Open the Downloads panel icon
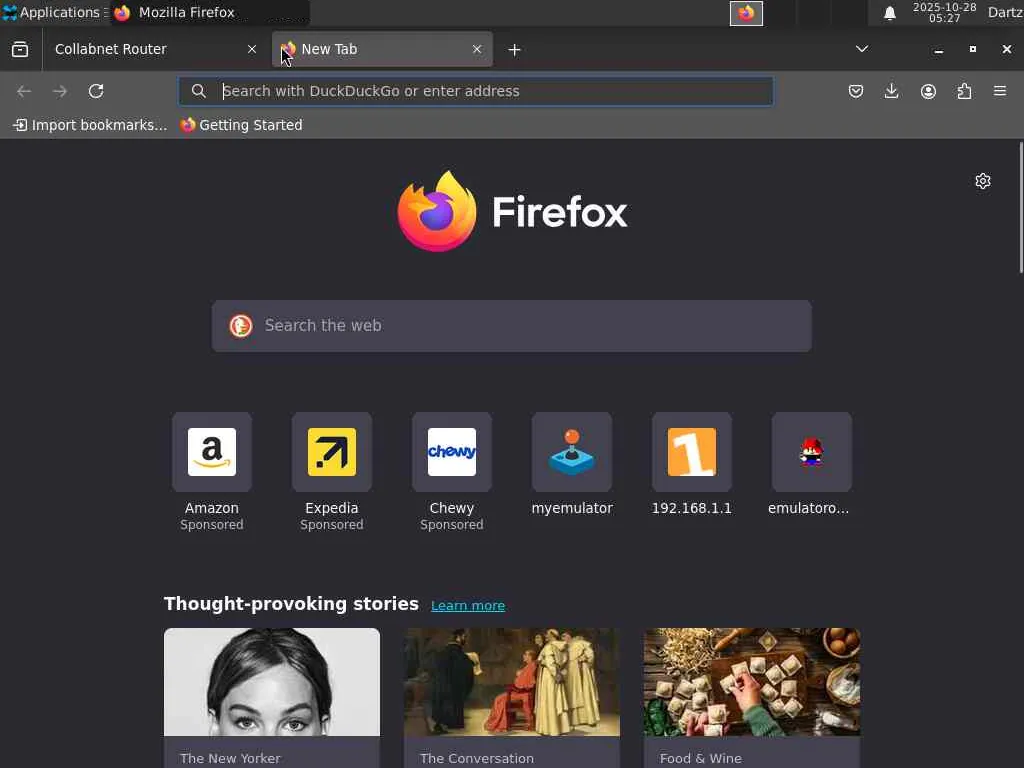The image size is (1024, 768). 891,91
